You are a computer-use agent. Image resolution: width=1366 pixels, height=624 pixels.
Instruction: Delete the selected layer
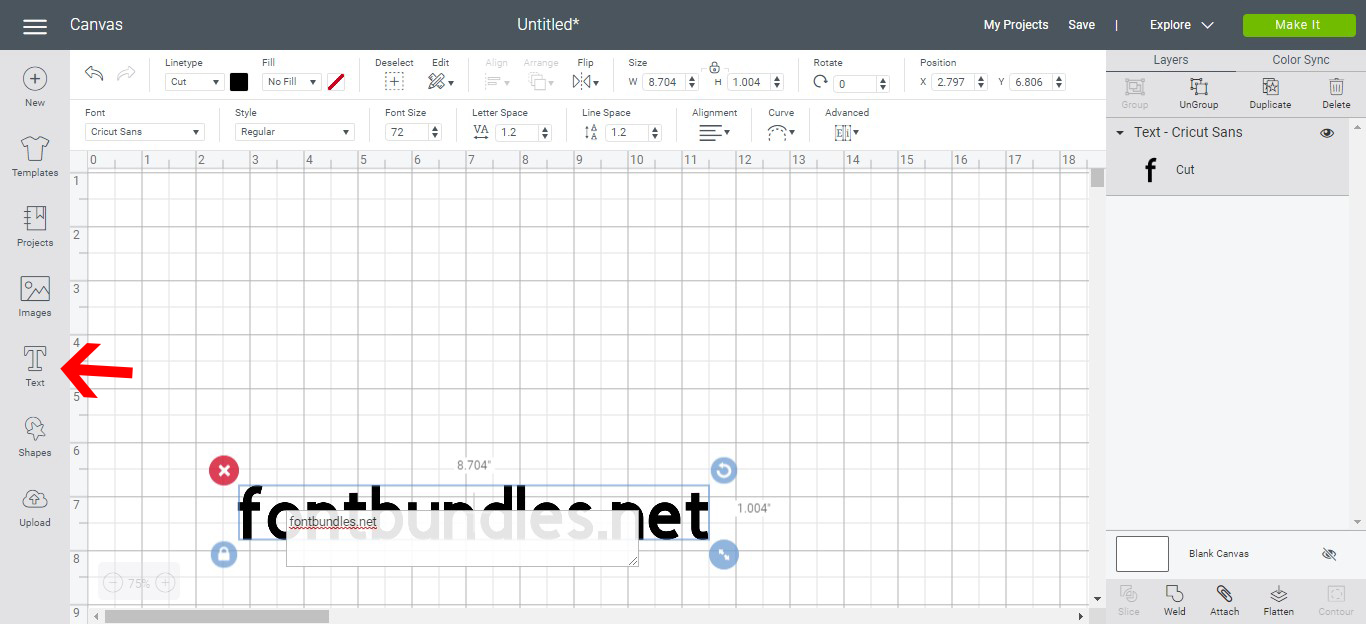(1336, 94)
